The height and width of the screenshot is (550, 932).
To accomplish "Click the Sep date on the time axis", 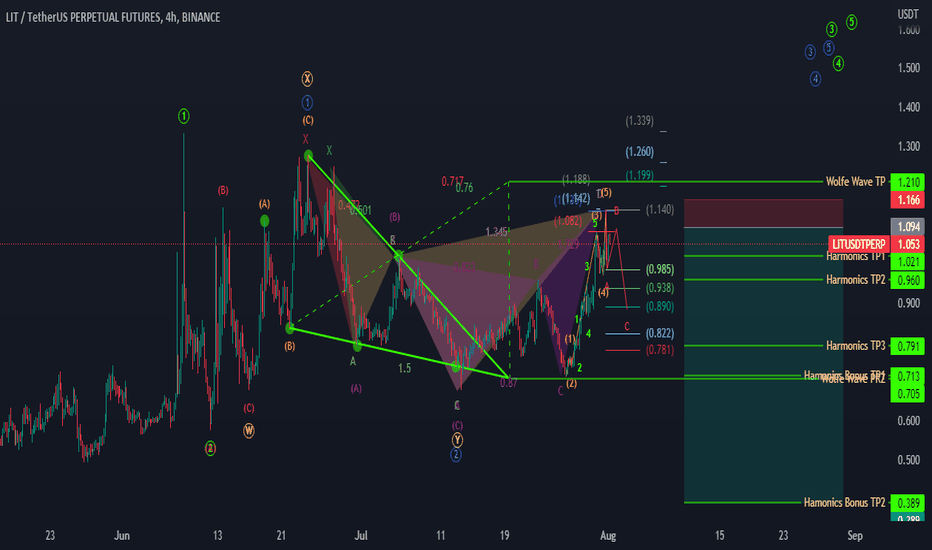I will click(x=855, y=536).
